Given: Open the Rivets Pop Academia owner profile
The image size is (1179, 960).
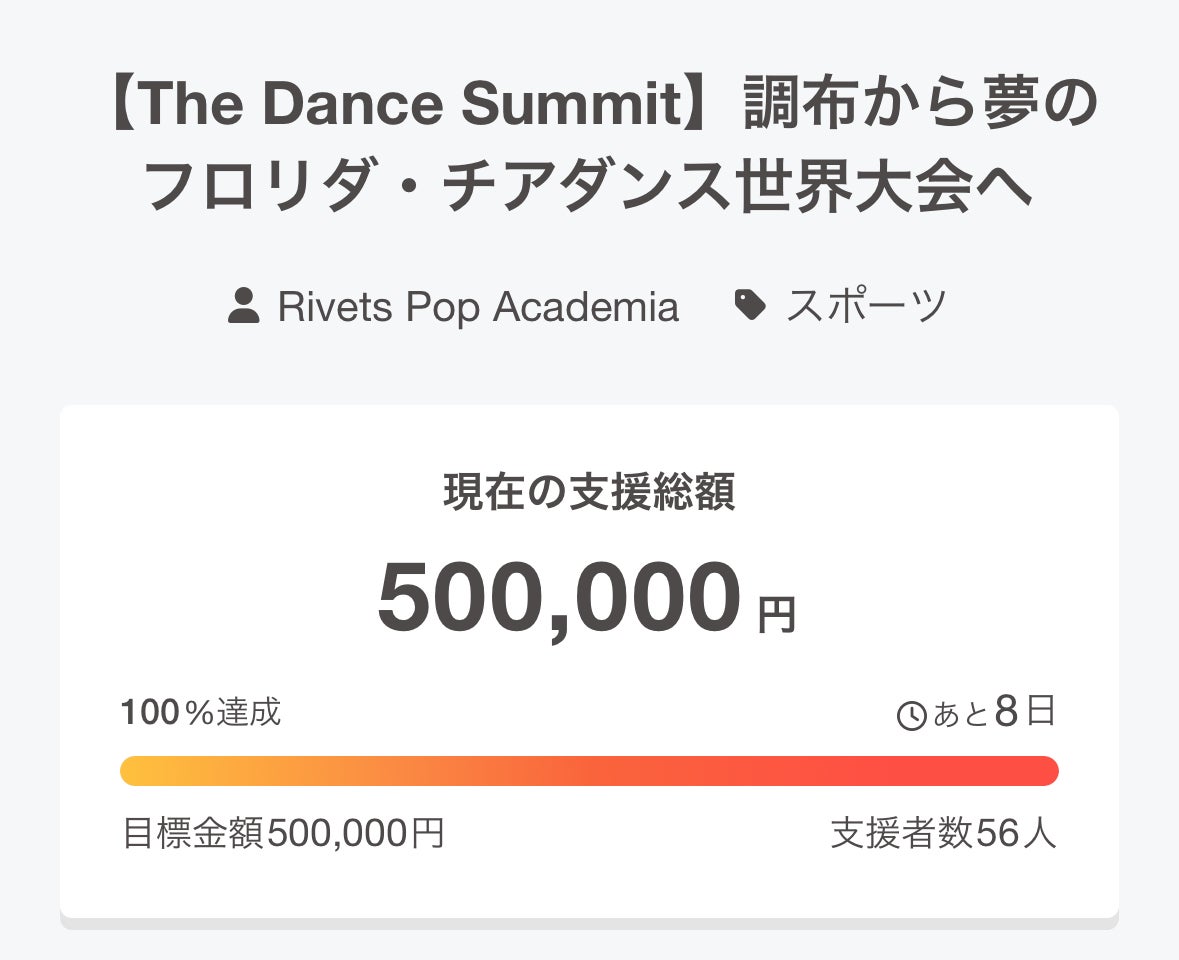Looking at the screenshot, I should click(x=478, y=307).
